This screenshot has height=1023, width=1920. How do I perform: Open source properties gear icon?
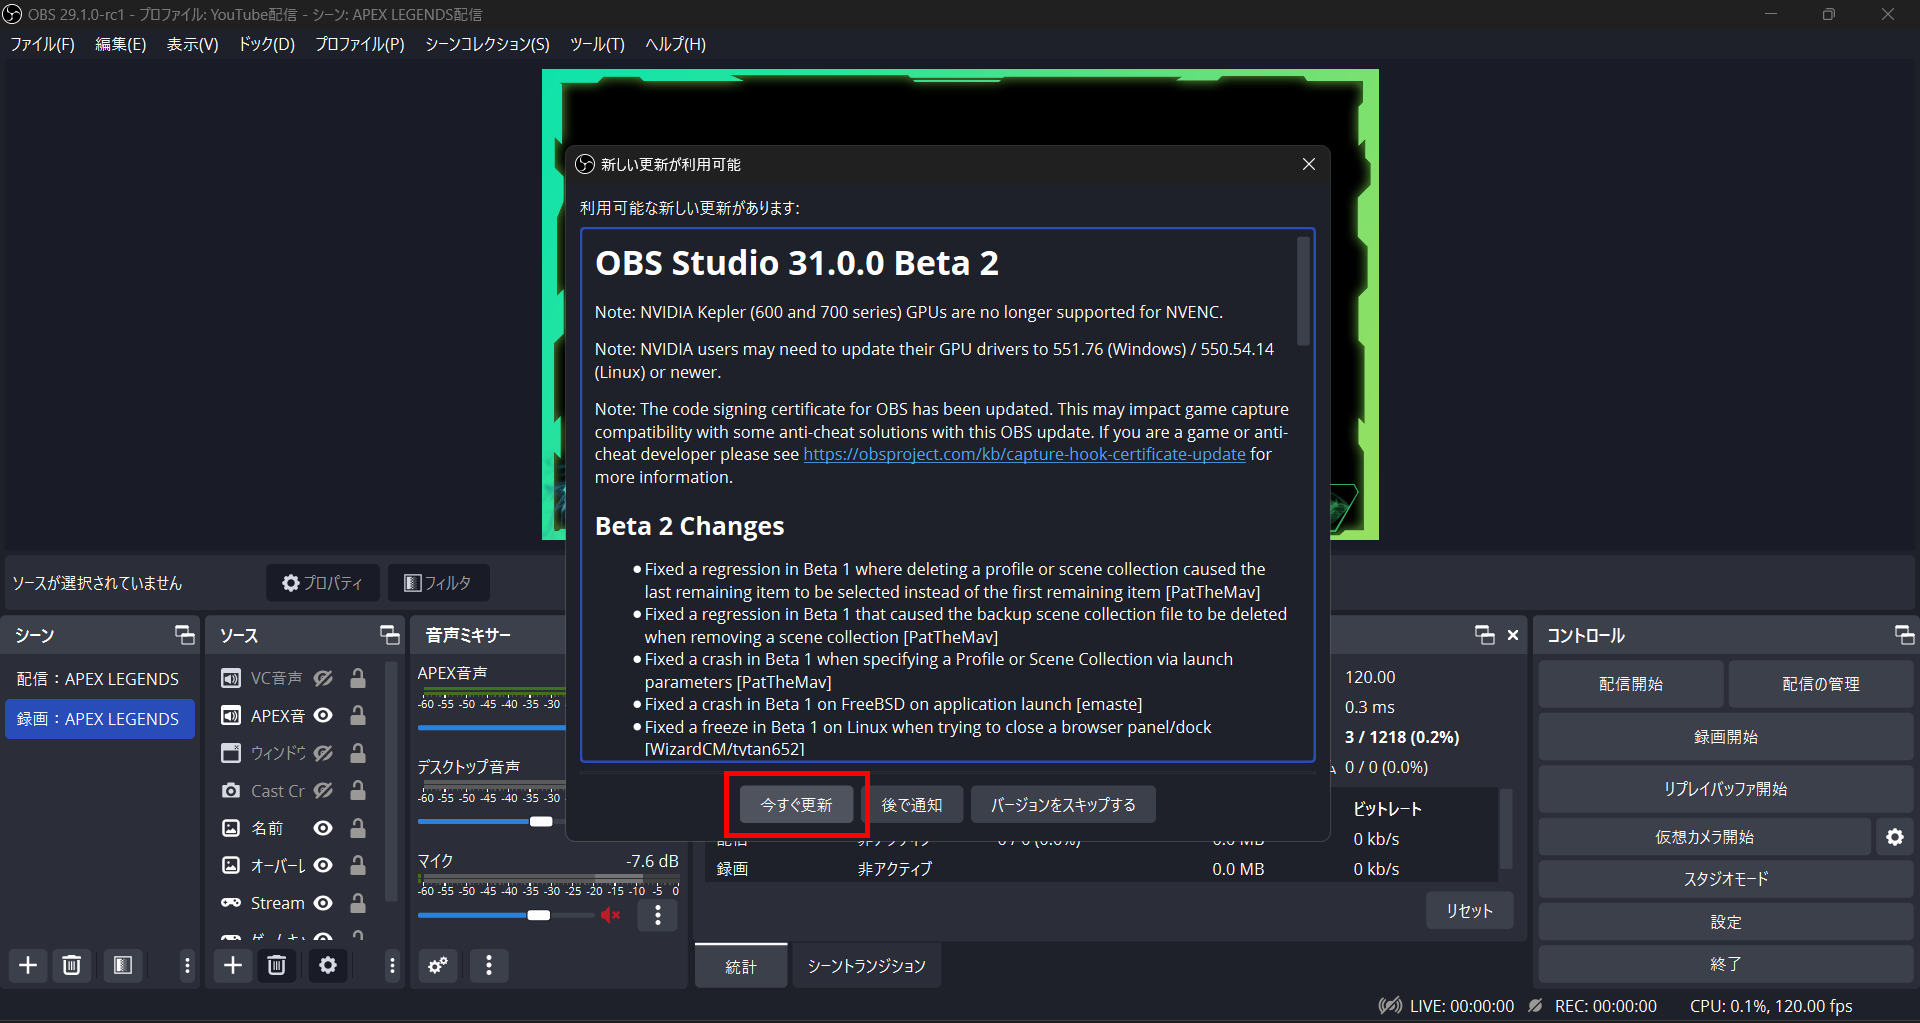tap(328, 965)
